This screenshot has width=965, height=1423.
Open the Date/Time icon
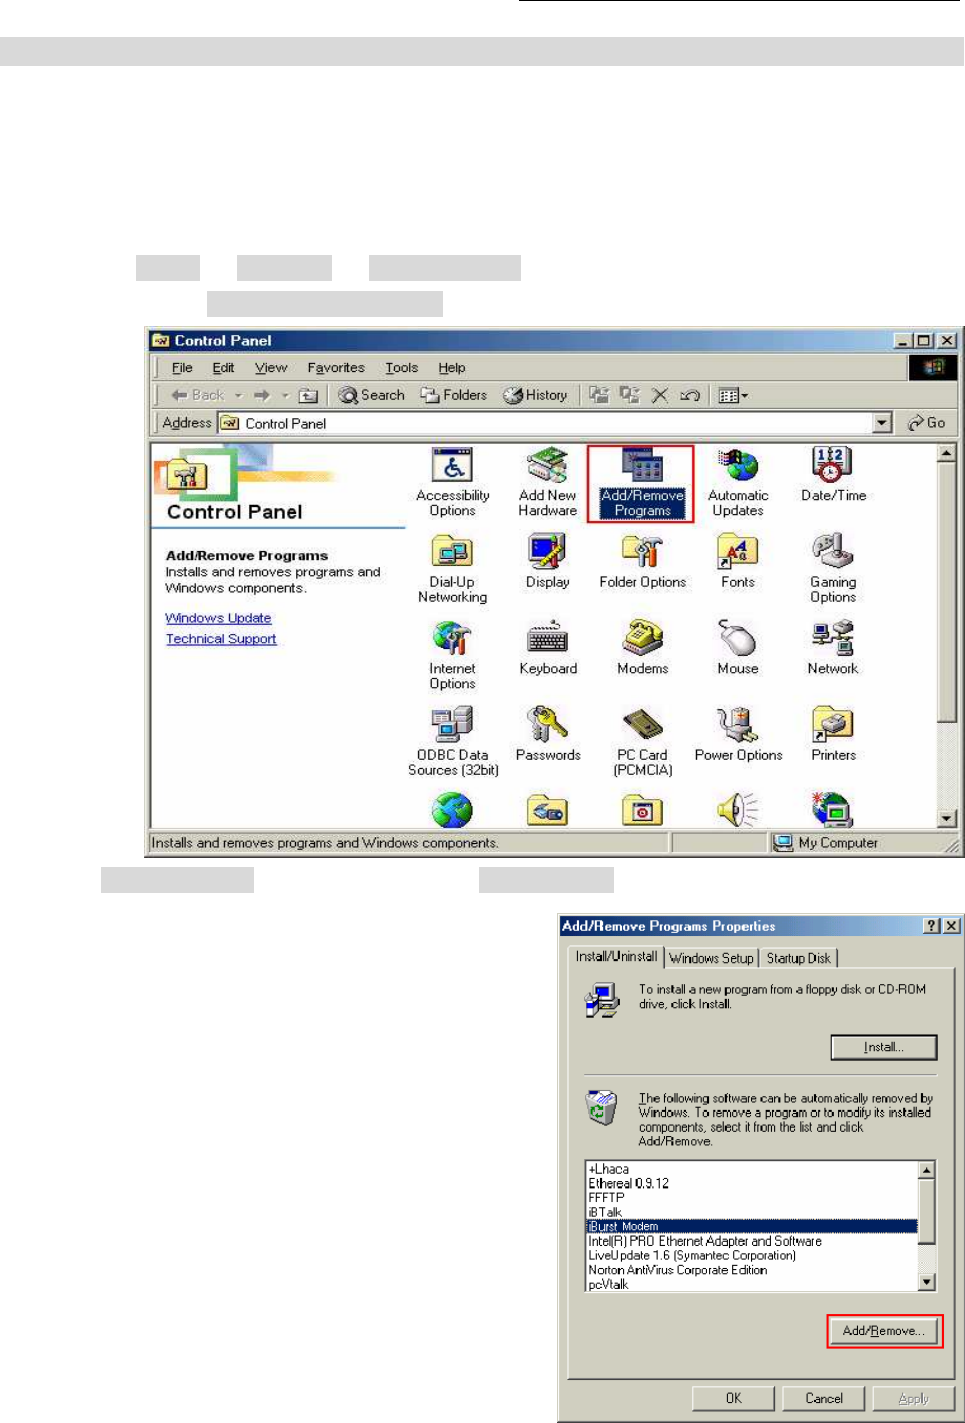click(x=833, y=476)
